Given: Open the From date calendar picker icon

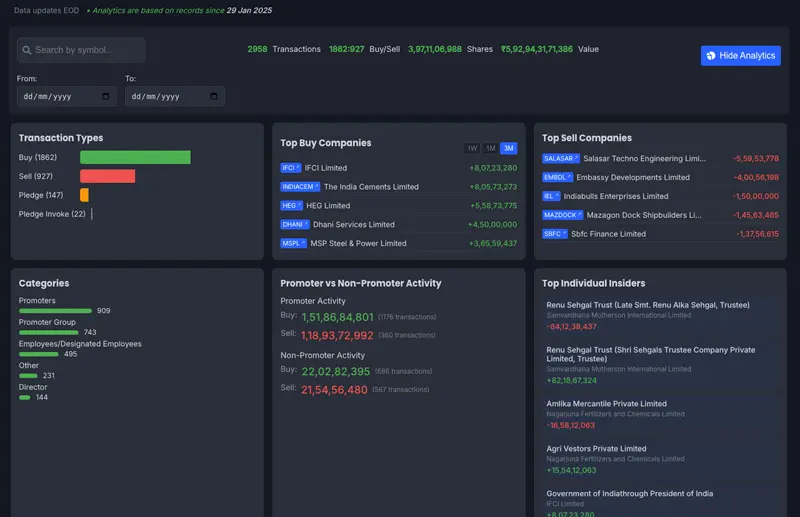Looking at the screenshot, I should click(x=106, y=96).
